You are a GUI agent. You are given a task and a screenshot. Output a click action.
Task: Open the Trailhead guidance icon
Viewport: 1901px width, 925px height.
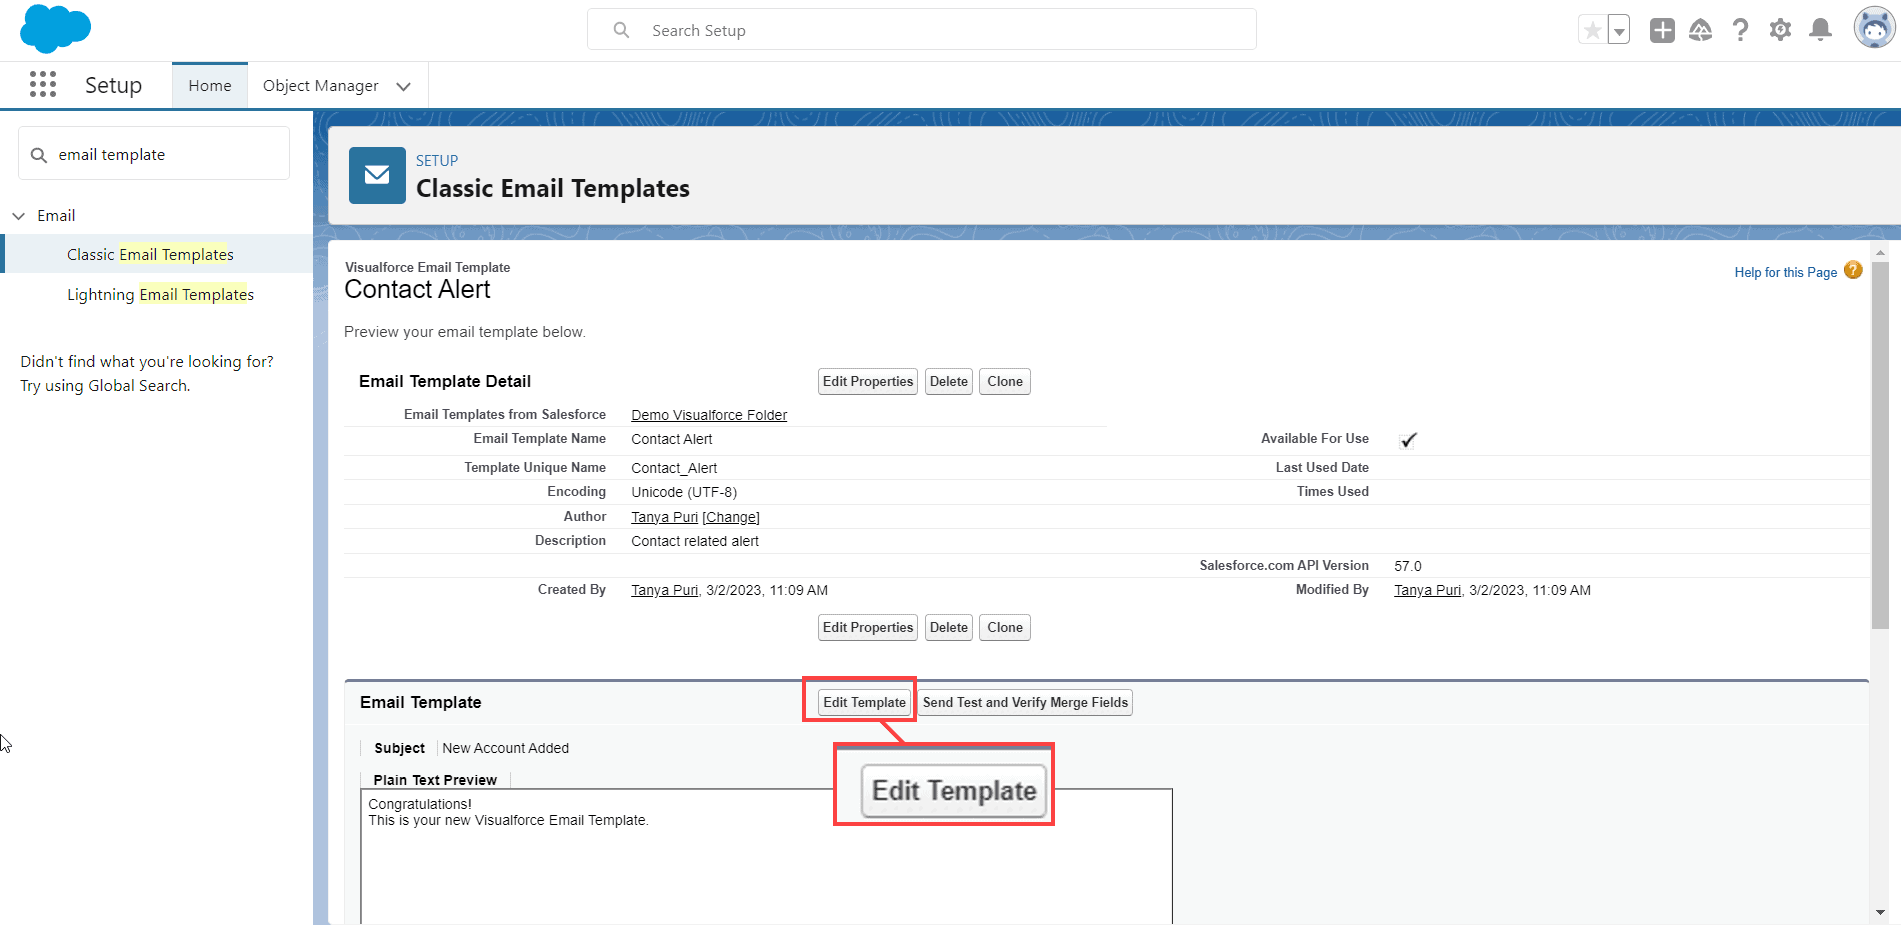coord(1701,30)
